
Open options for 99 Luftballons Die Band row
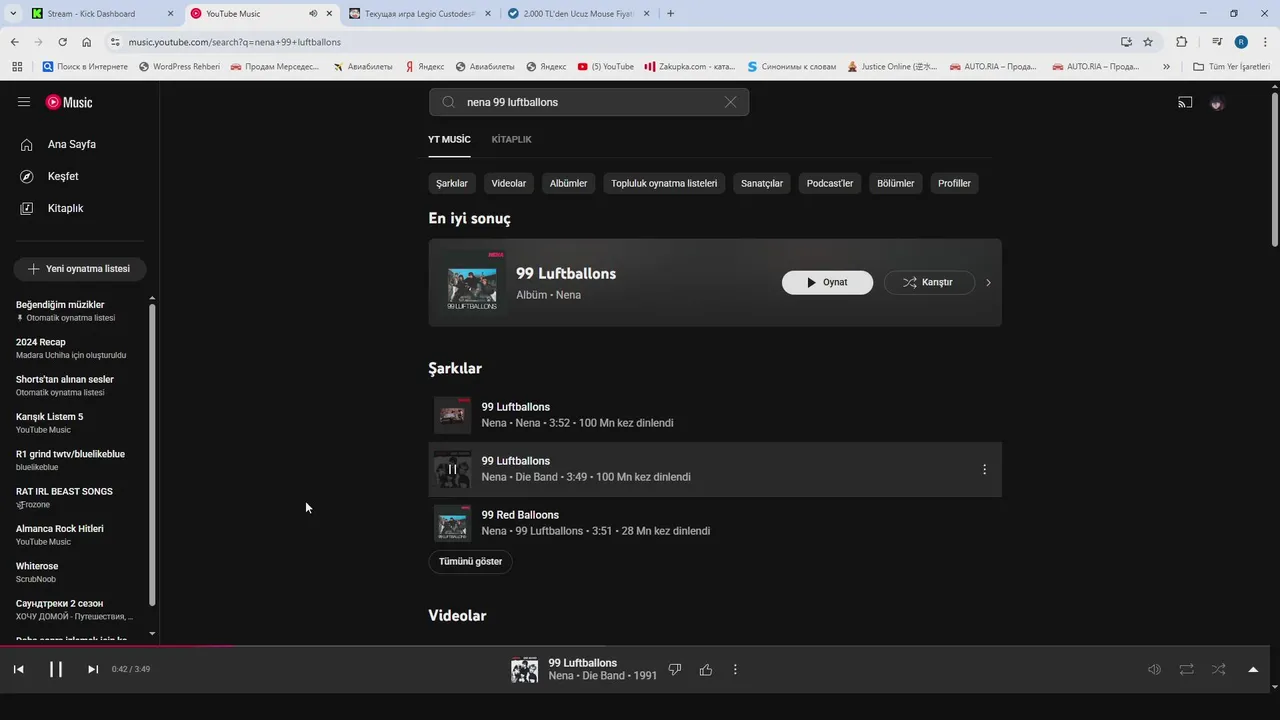click(x=984, y=469)
